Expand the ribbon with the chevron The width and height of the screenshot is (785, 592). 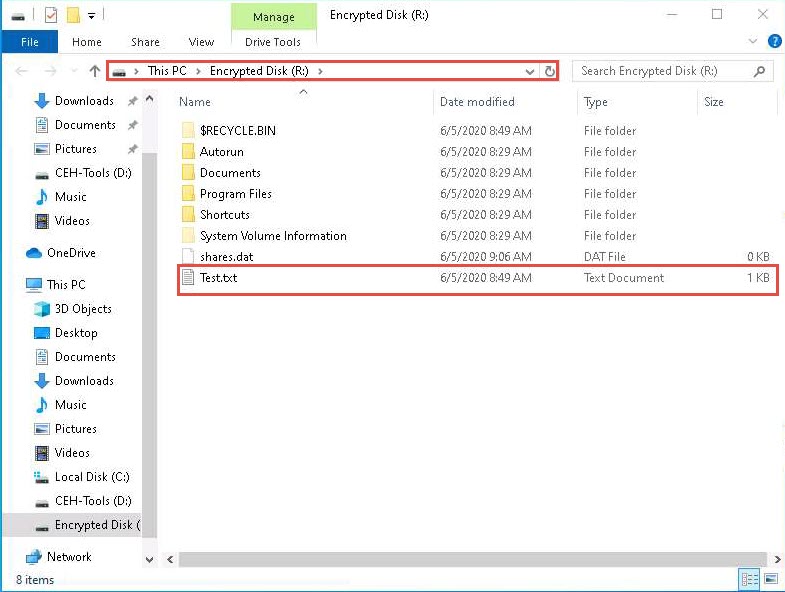pyautogui.click(x=754, y=42)
